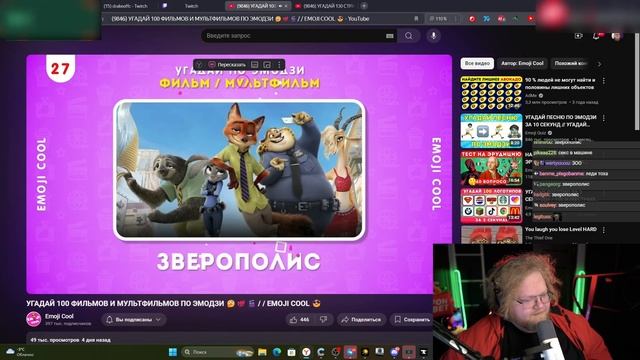Viewport: 640px width, 360px height.
Task: Open the weather widget on the taskbar
Action: [x=20, y=352]
